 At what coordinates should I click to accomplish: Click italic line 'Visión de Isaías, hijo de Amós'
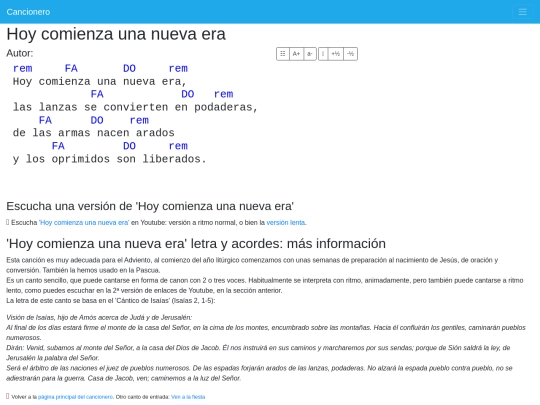tap(99, 318)
